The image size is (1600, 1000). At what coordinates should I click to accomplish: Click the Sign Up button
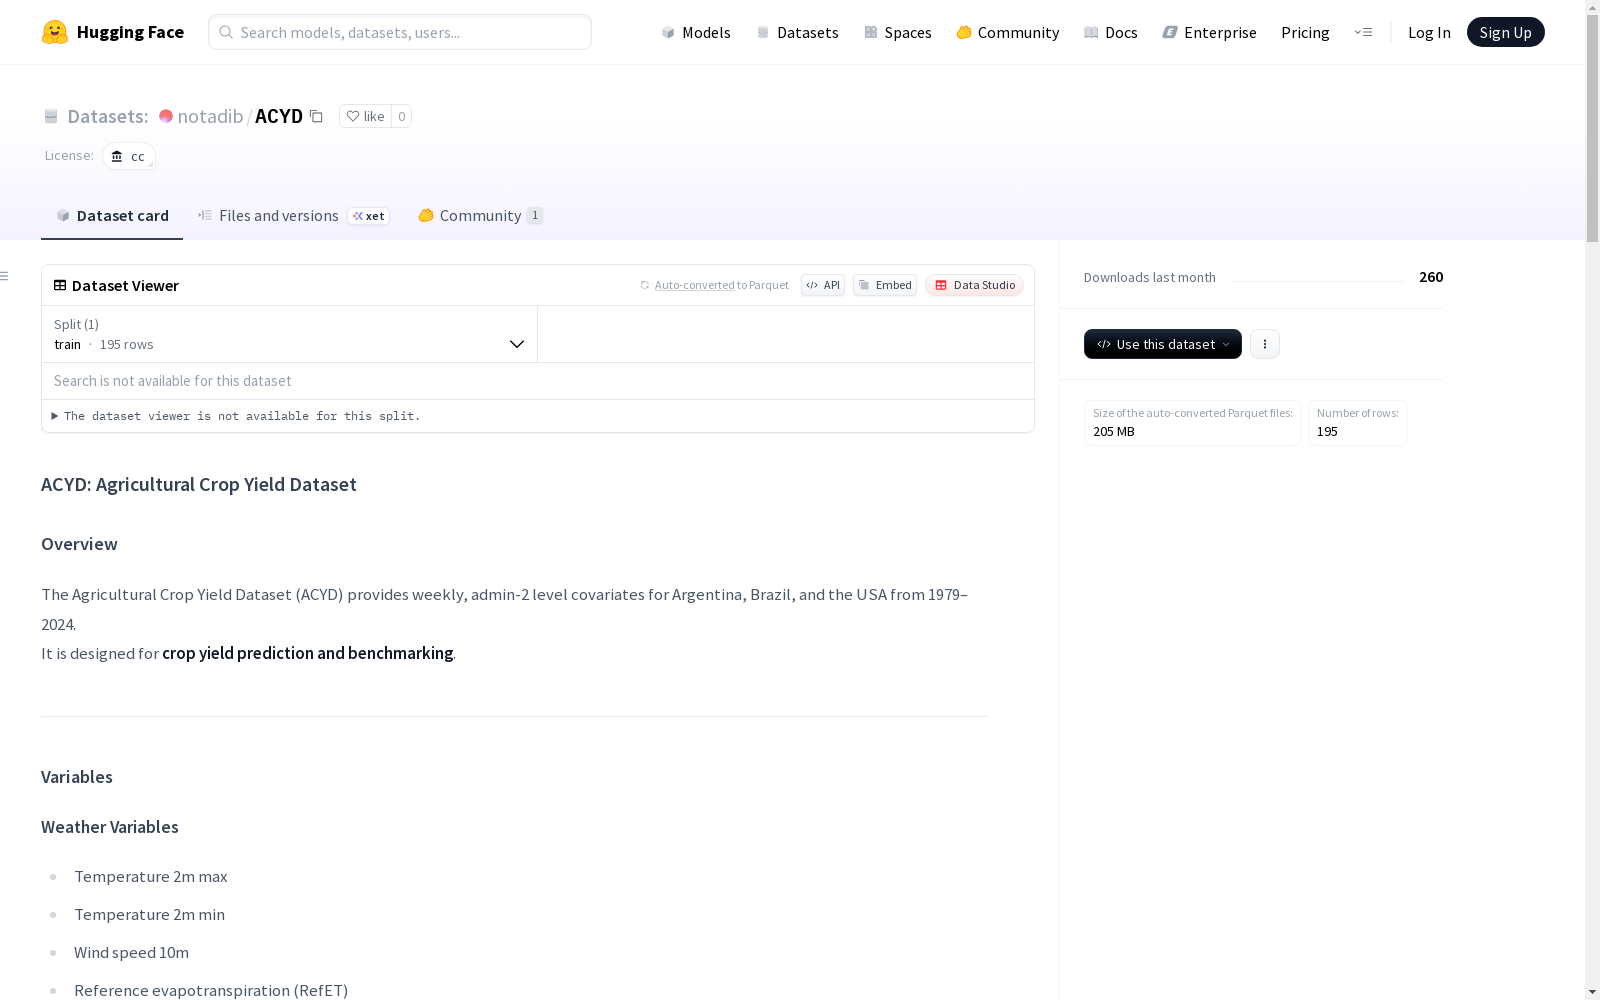tap(1505, 32)
